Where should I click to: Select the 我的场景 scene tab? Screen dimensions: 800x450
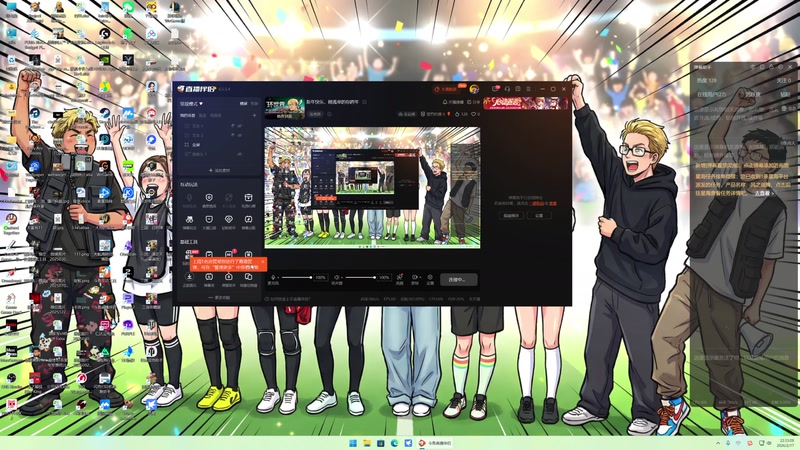coord(187,116)
